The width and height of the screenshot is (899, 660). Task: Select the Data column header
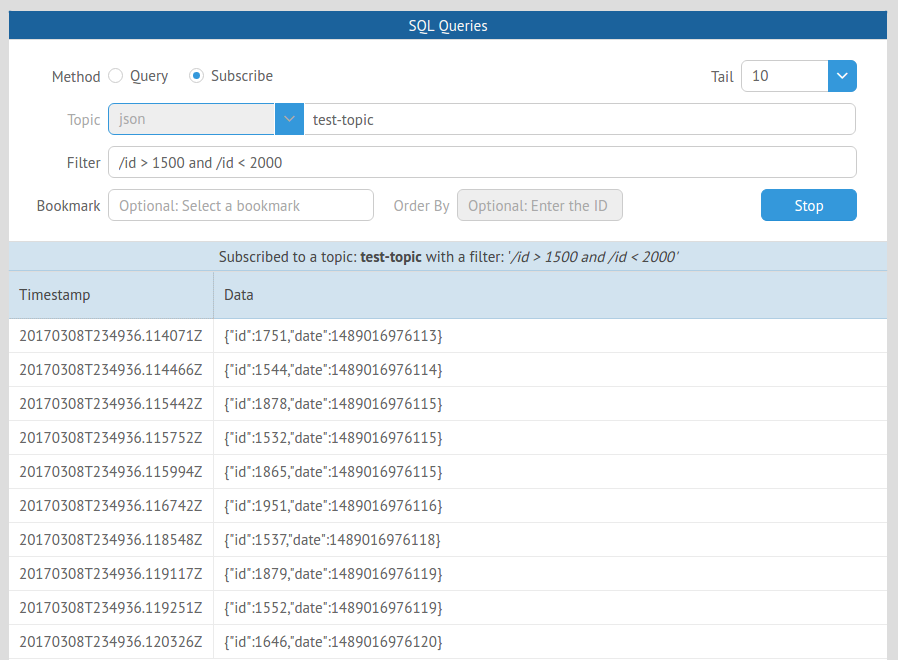[238, 294]
